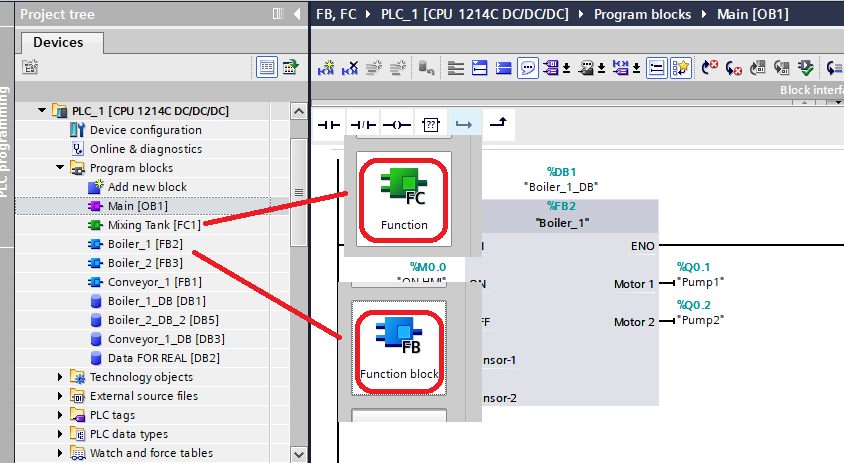Toggle column layout icon in Project tree header

(x=278, y=13)
